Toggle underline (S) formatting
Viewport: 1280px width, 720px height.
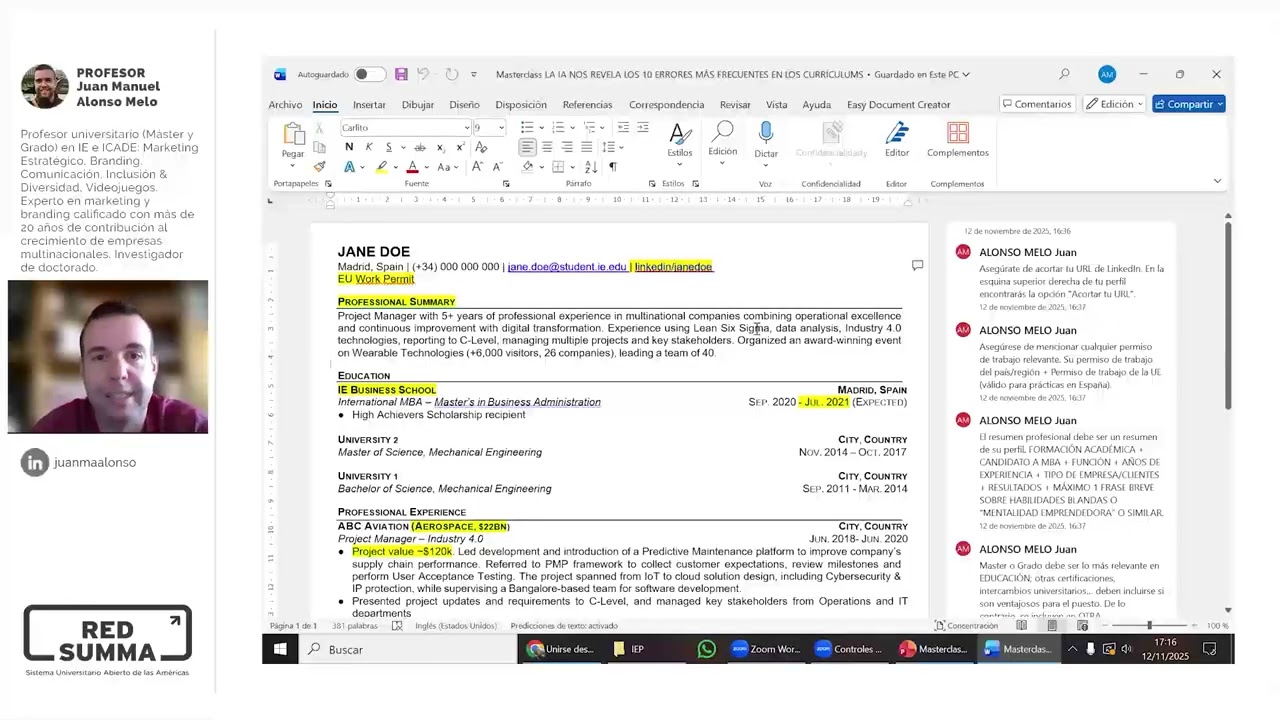[x=388, y=147]
